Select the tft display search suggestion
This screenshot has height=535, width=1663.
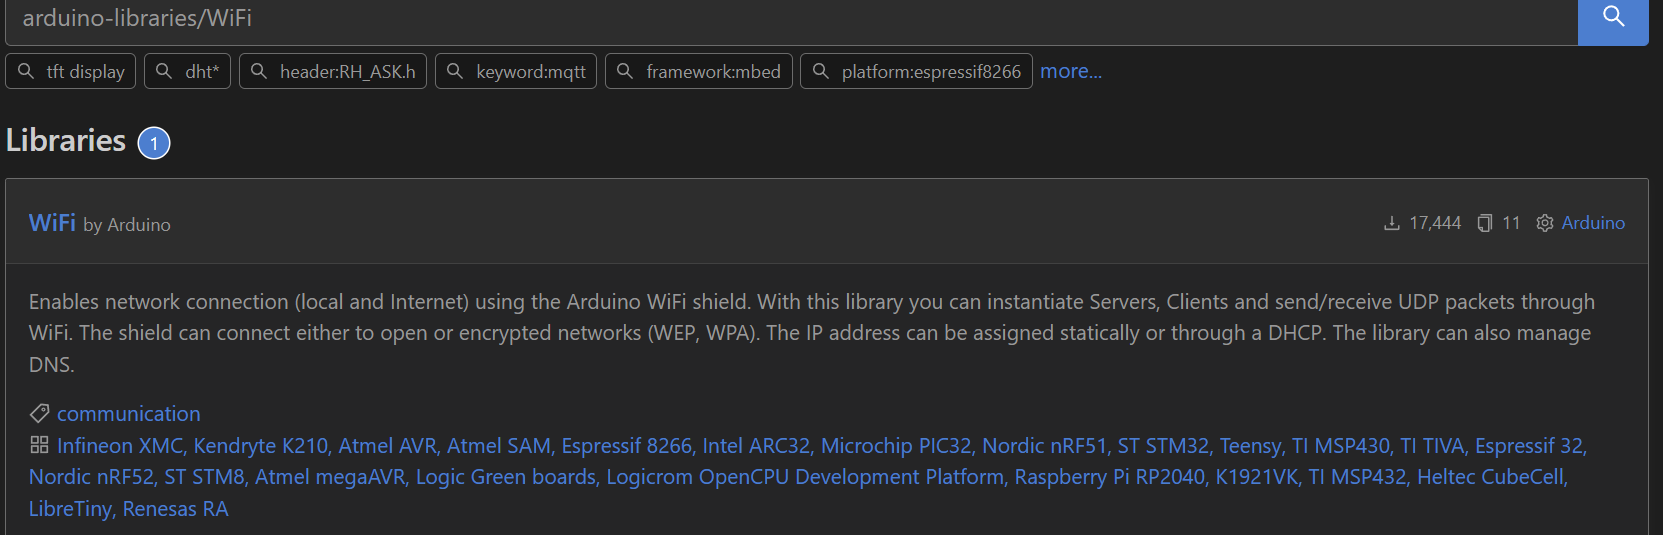tap(71, 71)
